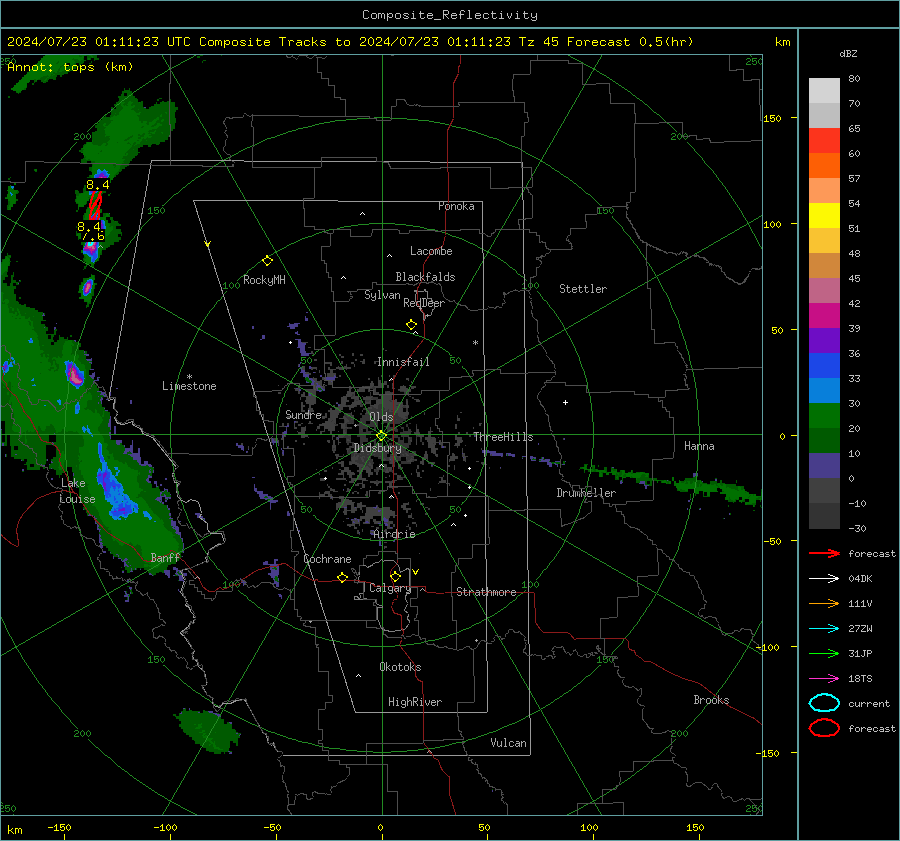Pick the magenta 42-39 dBZ swatch
The width and height of the screenshot is (900, 841).
[x=824, y=316]
